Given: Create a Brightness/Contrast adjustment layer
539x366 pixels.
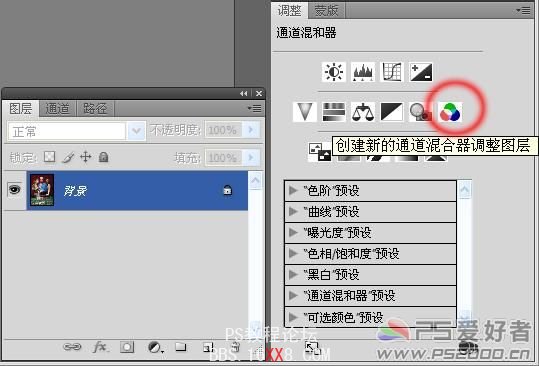Looking at the screenshot, I should point(333,72).
